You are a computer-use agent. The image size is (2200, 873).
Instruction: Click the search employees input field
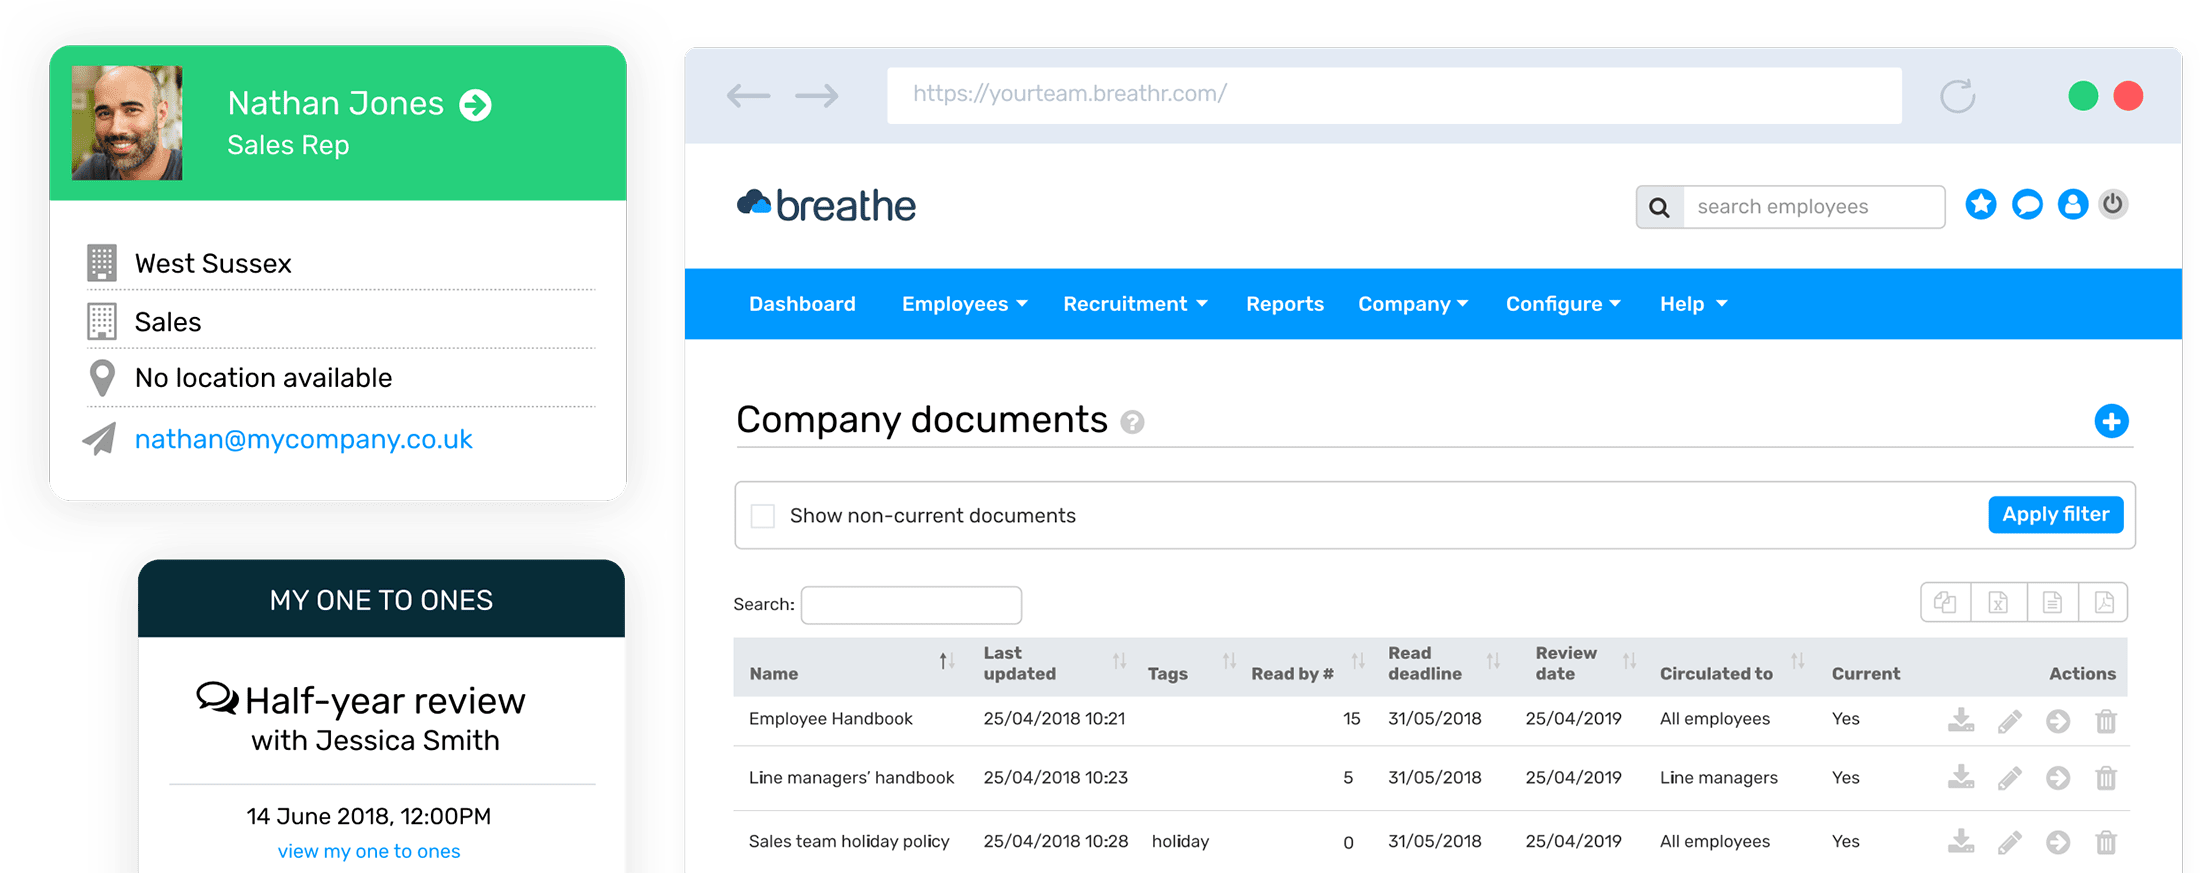click(x=1813, y=207)
